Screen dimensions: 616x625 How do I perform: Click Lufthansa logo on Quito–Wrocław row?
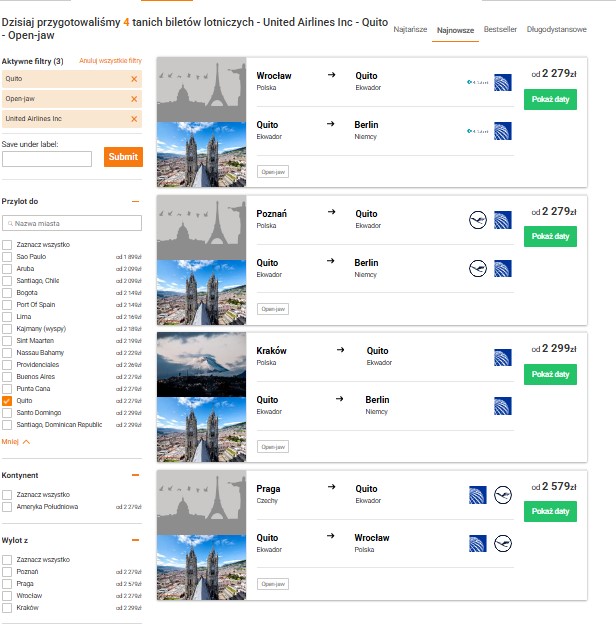503,543
